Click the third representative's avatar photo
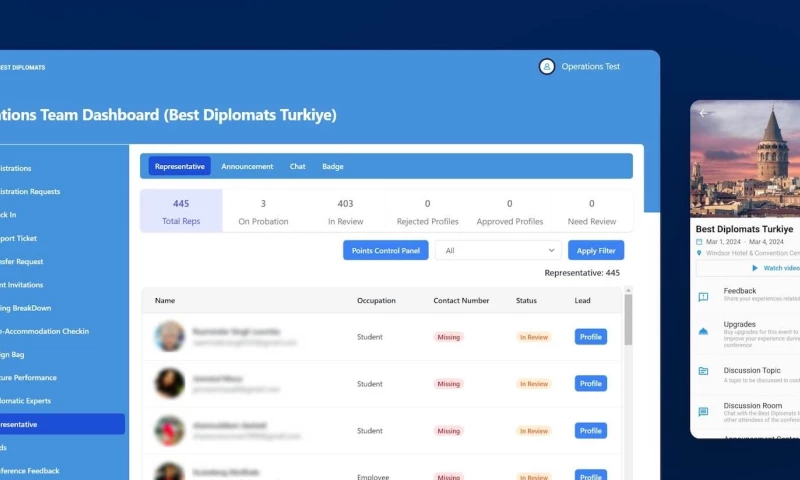Image resolution: width=800 pixels, height=480 pixels. click(169, 431)
